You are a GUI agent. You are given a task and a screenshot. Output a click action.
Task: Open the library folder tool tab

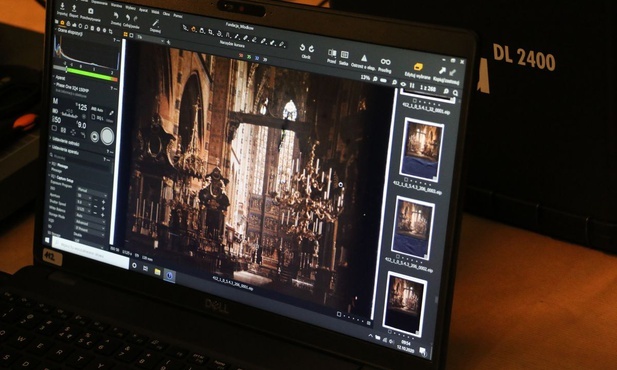pyautogui.click(x=56, y=23)
